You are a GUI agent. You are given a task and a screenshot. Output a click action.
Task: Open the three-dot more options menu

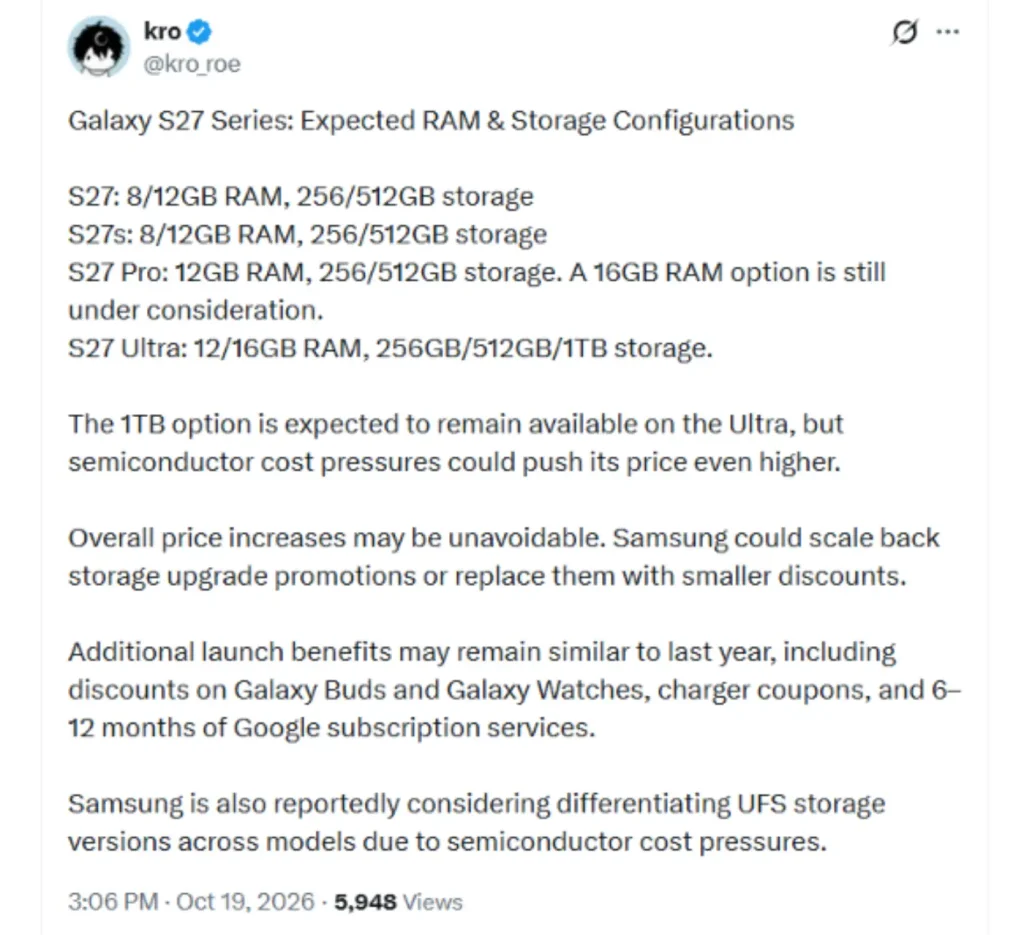pos(948,31)
